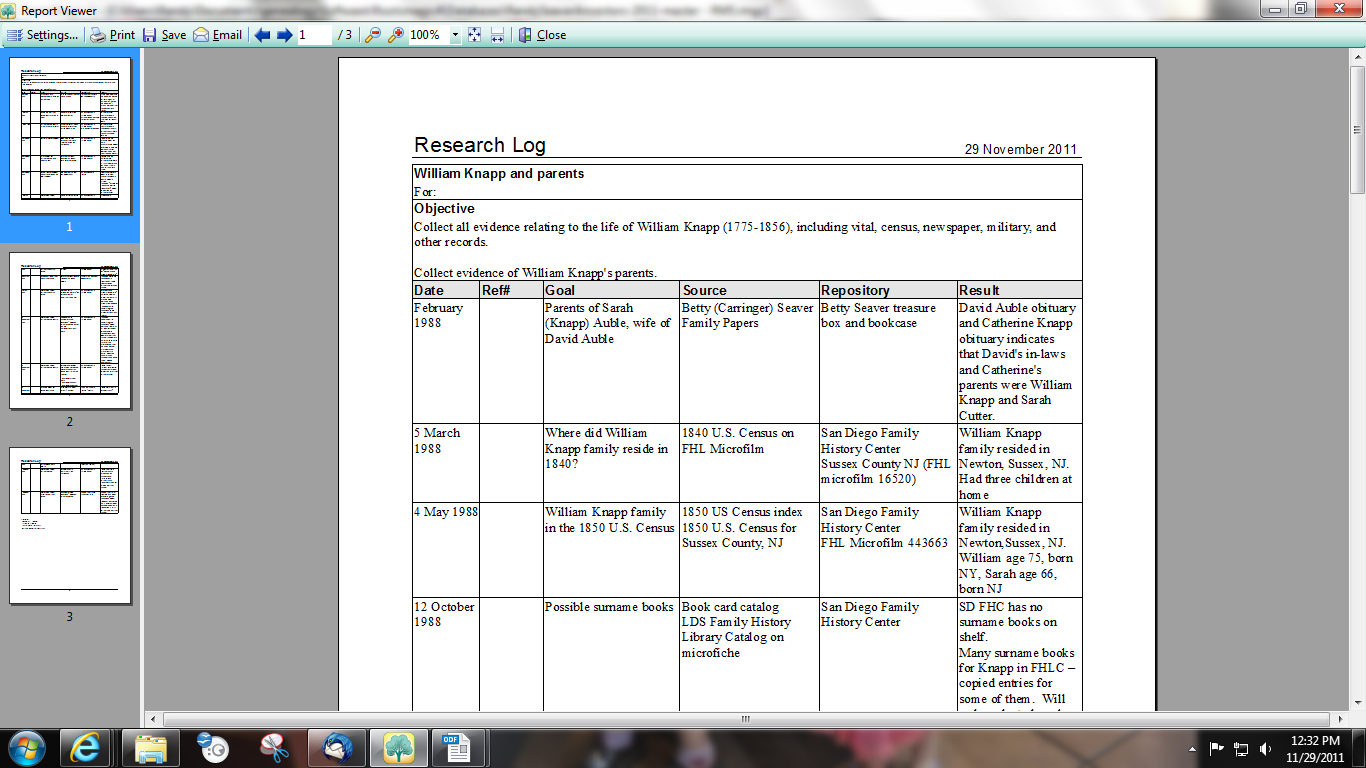Close the Report Viewer
This screenshot has height=768, width=1366.
click(x=540, y=35)
